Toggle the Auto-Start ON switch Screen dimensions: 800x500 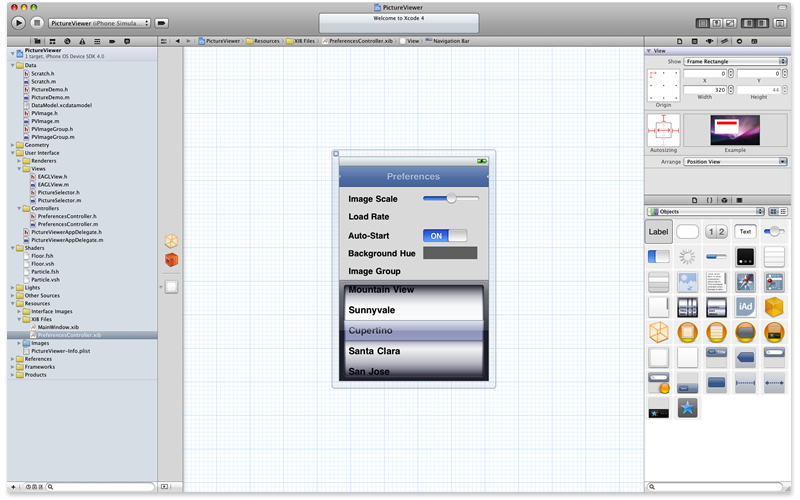pos(445,235)
